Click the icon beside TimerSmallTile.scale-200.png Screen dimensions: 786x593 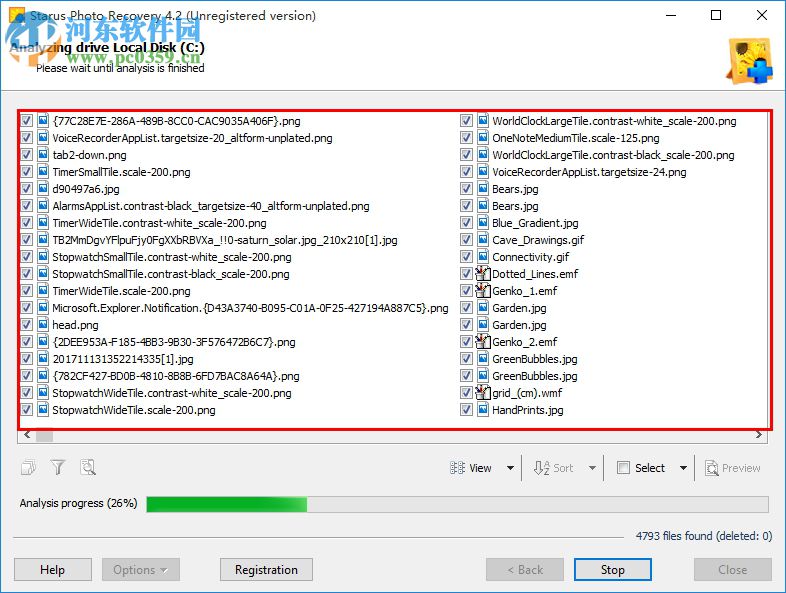43,172
